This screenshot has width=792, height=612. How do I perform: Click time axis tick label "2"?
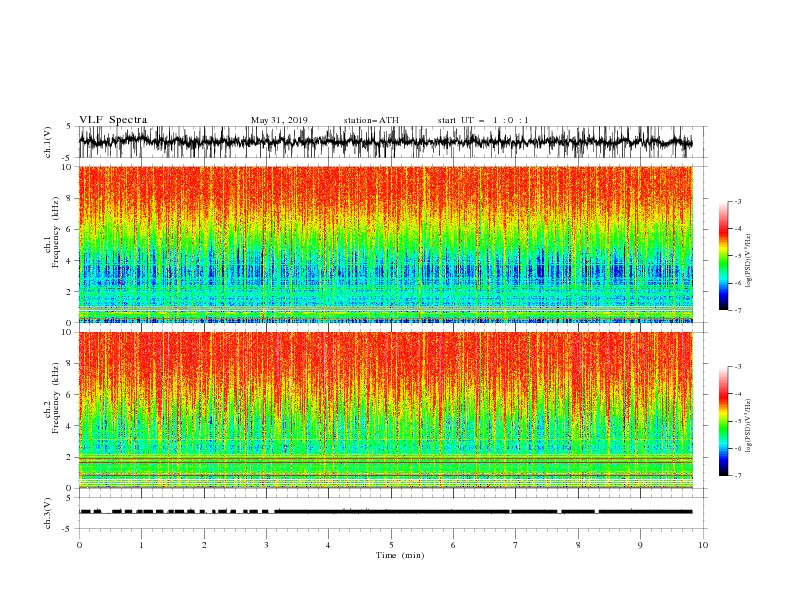coord(204,545)
